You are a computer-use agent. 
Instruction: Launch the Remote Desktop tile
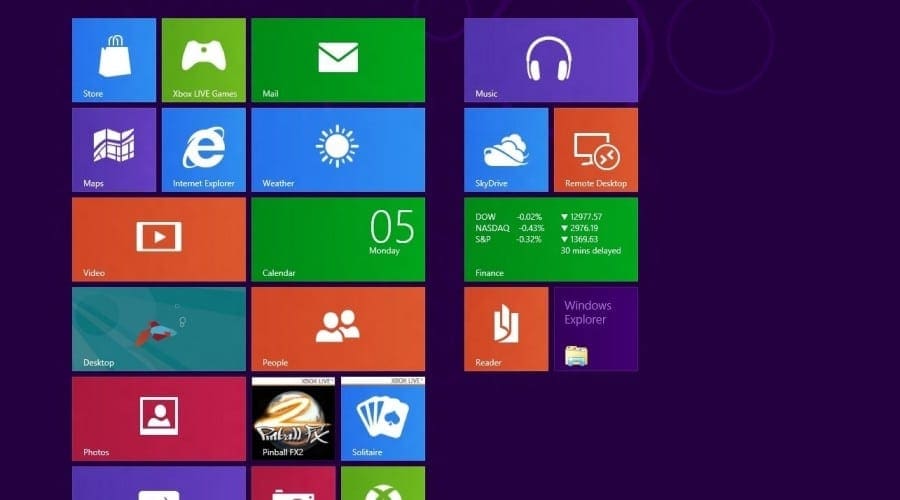[x=596, y=150]
